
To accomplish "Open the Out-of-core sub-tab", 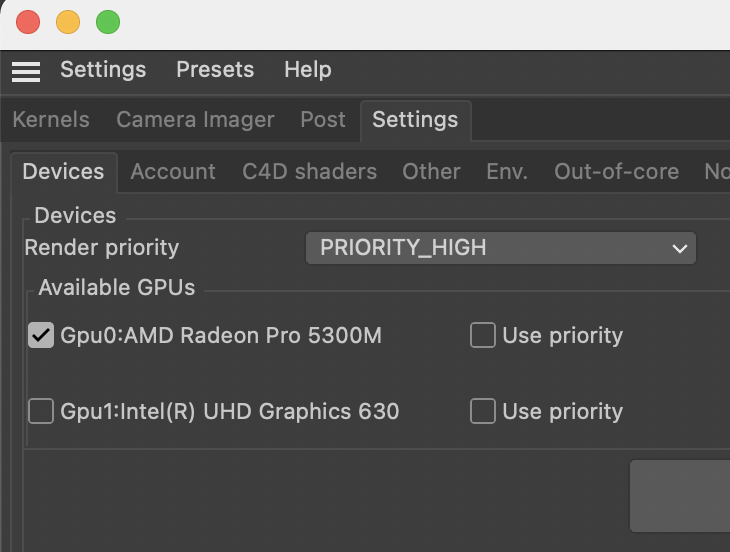I will point(616,171).
